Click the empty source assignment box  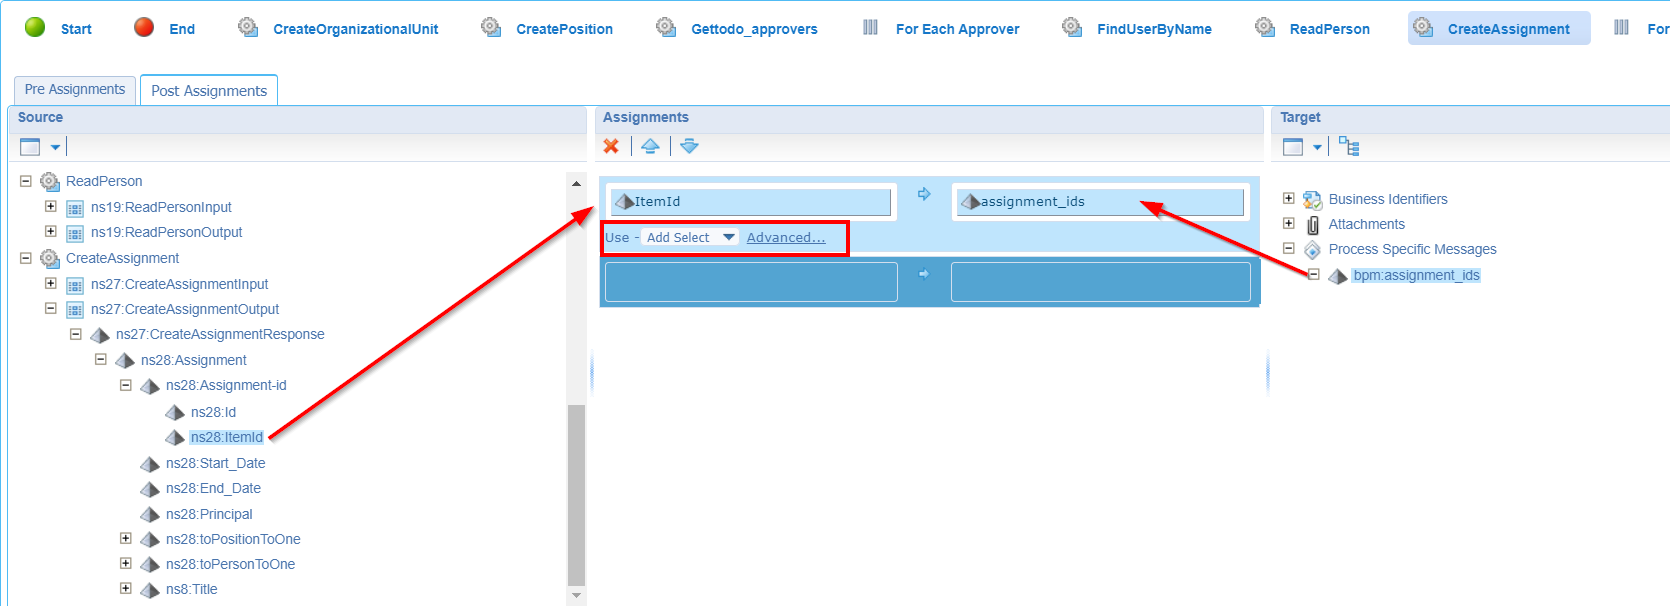point(751,281)
